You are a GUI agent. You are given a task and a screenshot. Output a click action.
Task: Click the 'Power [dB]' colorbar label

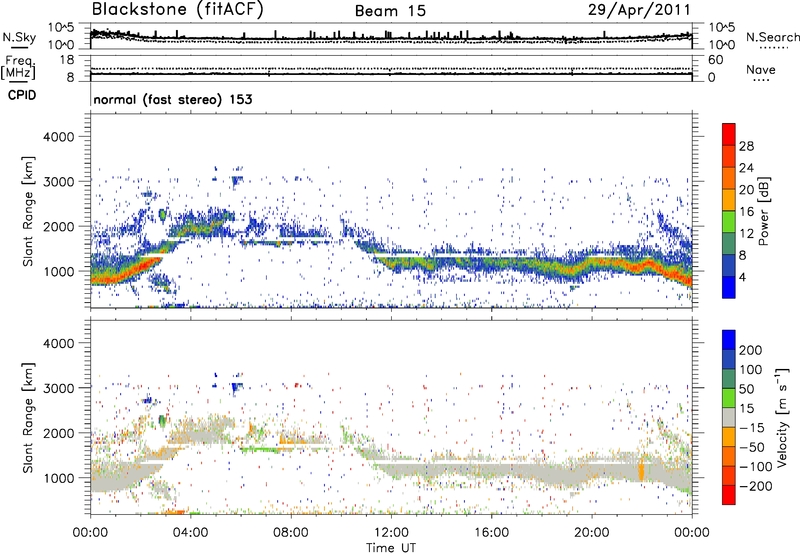pyautogui.click(x=763, y=211)
